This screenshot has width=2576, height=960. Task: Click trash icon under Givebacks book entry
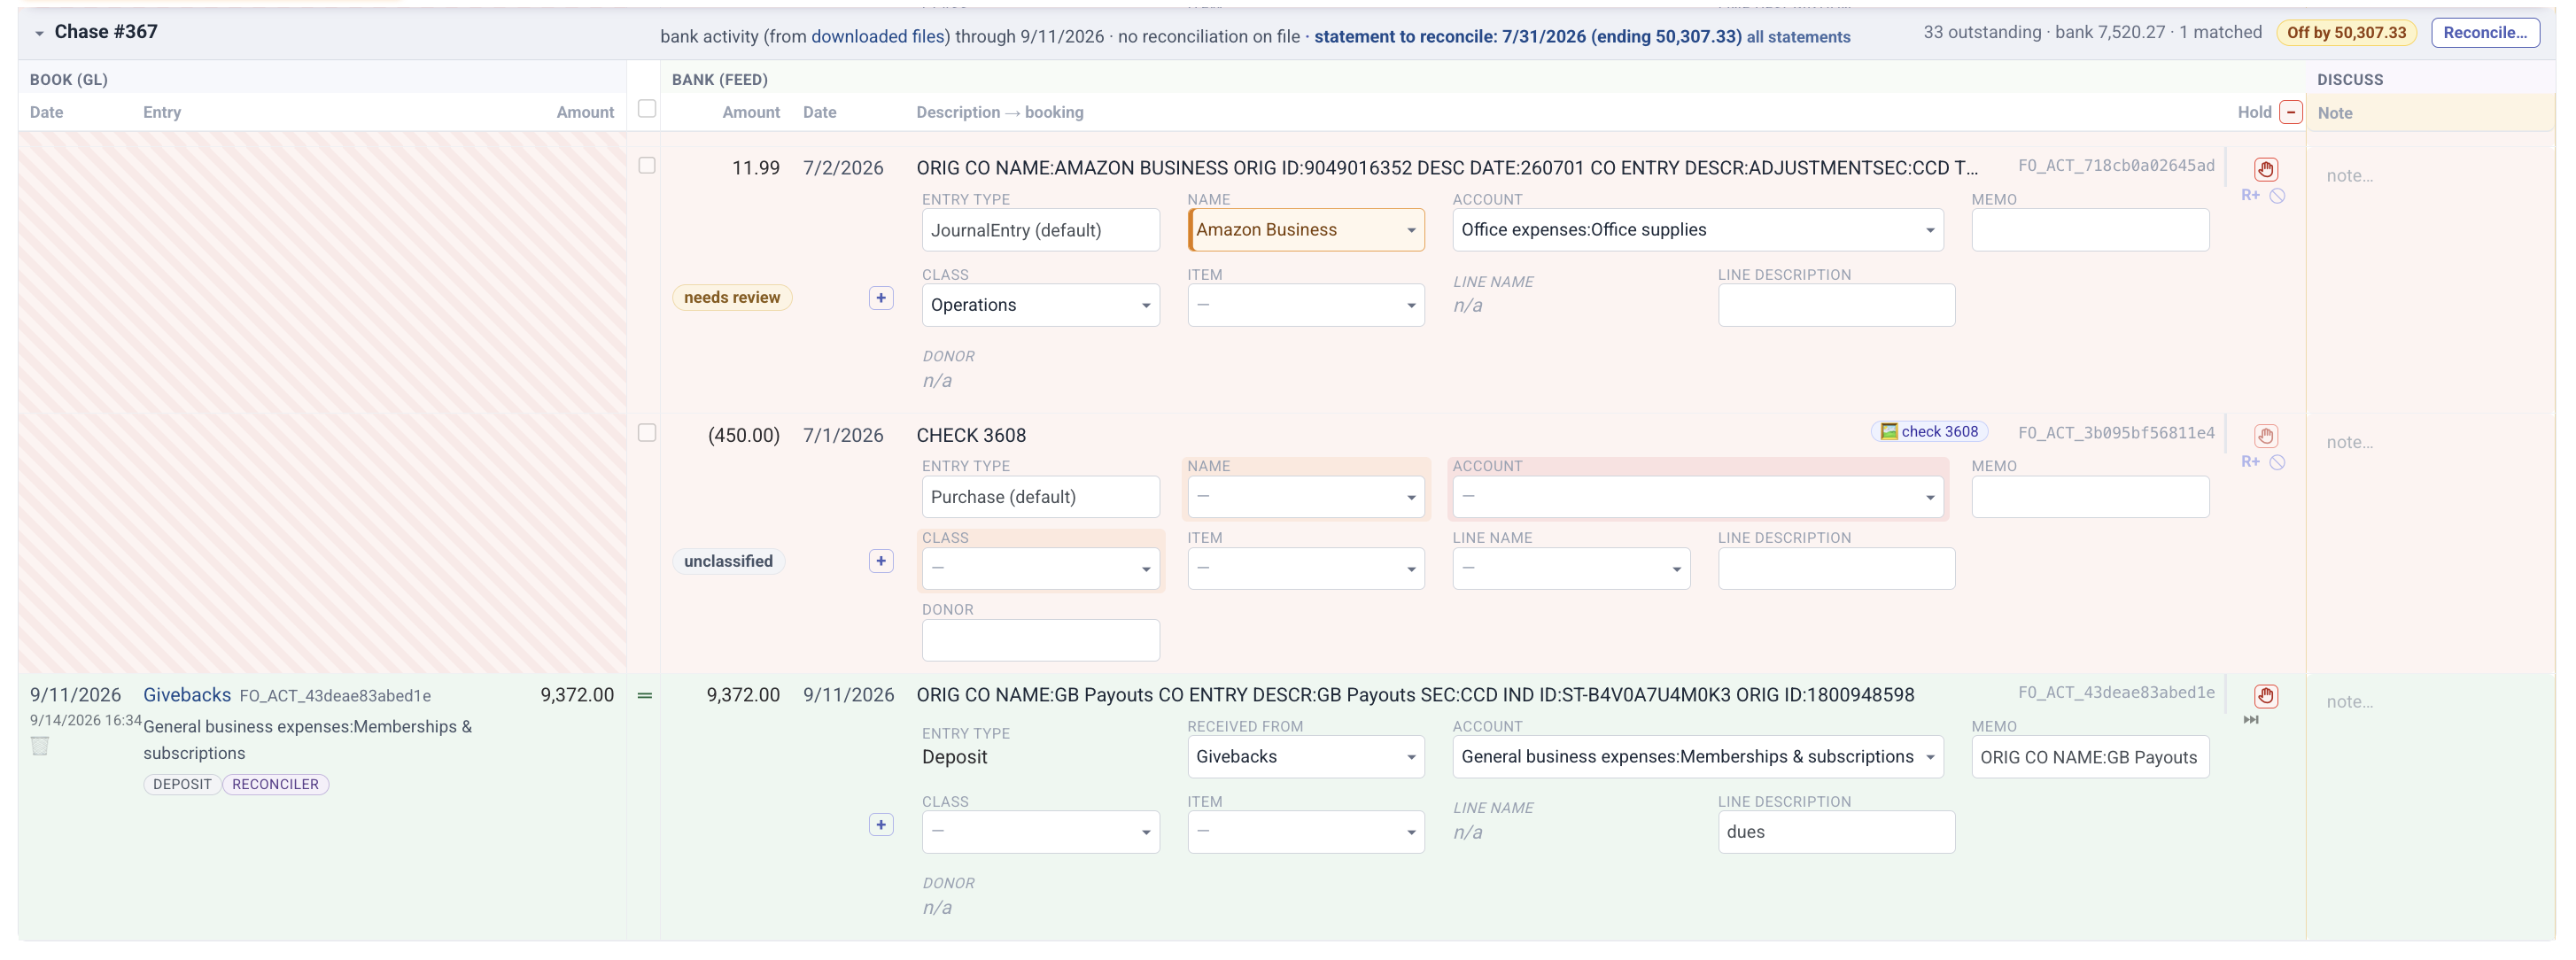pos(40,746)
